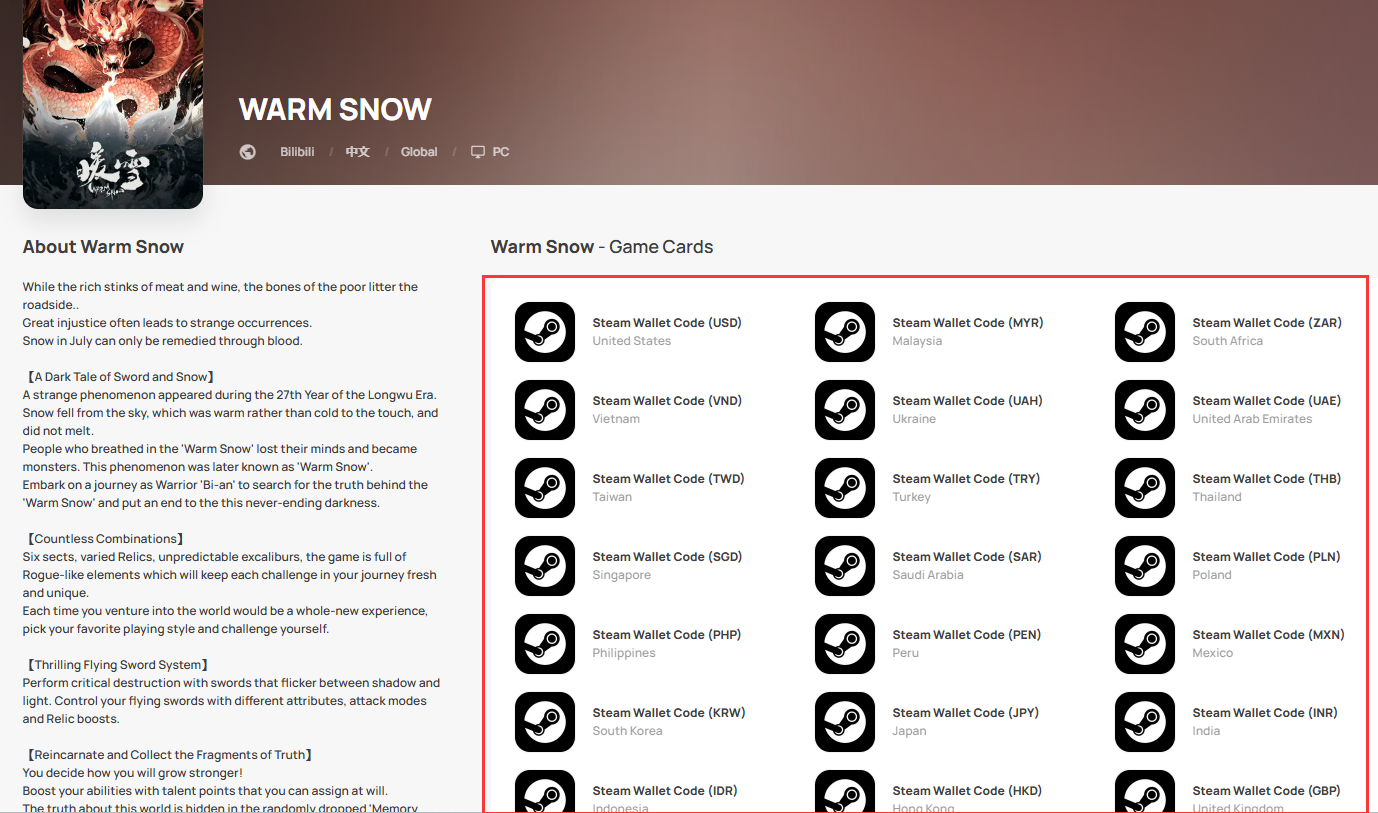Click the globe icon beside Bilibili
This screenshot has height=813, width=1378.
[x=248, y=152]
